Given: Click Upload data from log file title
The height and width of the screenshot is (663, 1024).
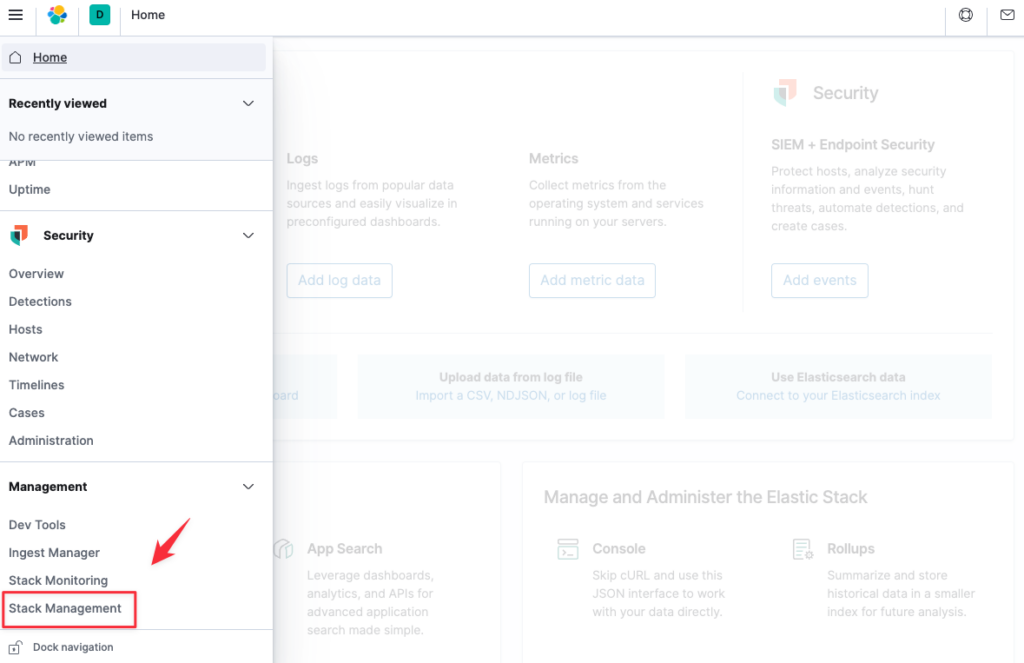Looking at the screenshot, I should (x=511, y=378).
